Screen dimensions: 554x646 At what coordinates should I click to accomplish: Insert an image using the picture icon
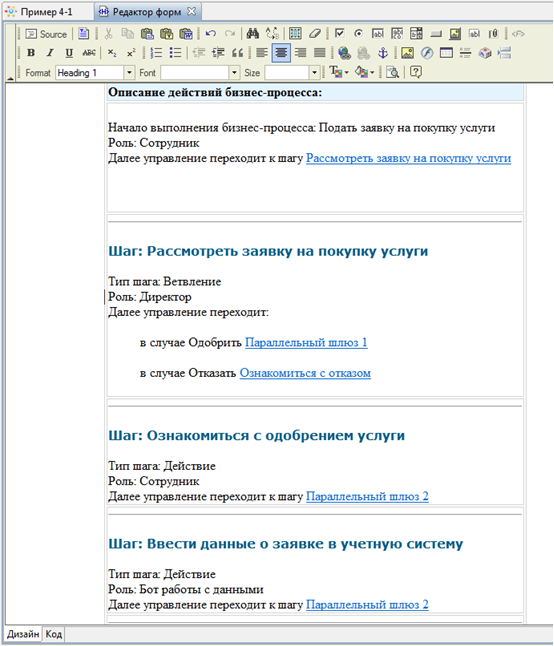coord(407,53)
